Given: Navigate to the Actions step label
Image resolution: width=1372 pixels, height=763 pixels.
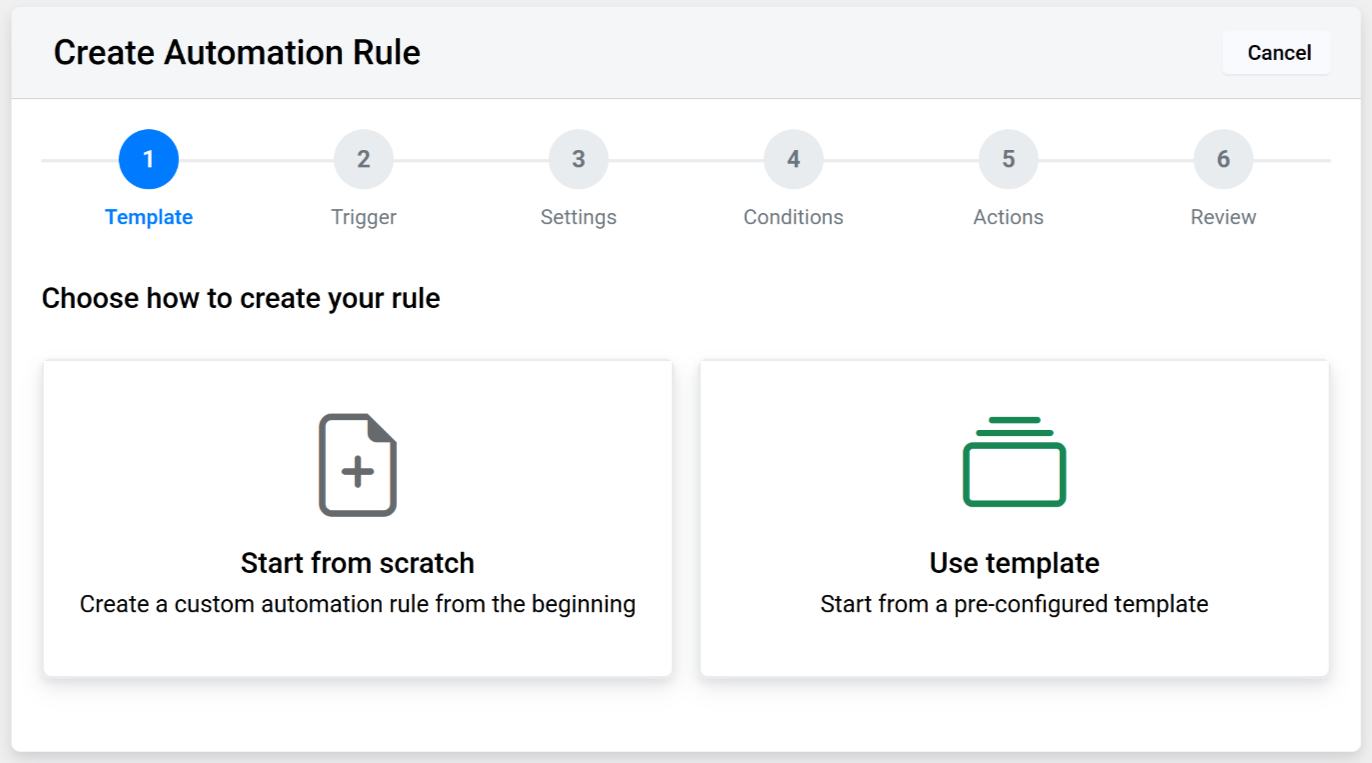Looking at the screenshot, I should [x=1008, y=217].
